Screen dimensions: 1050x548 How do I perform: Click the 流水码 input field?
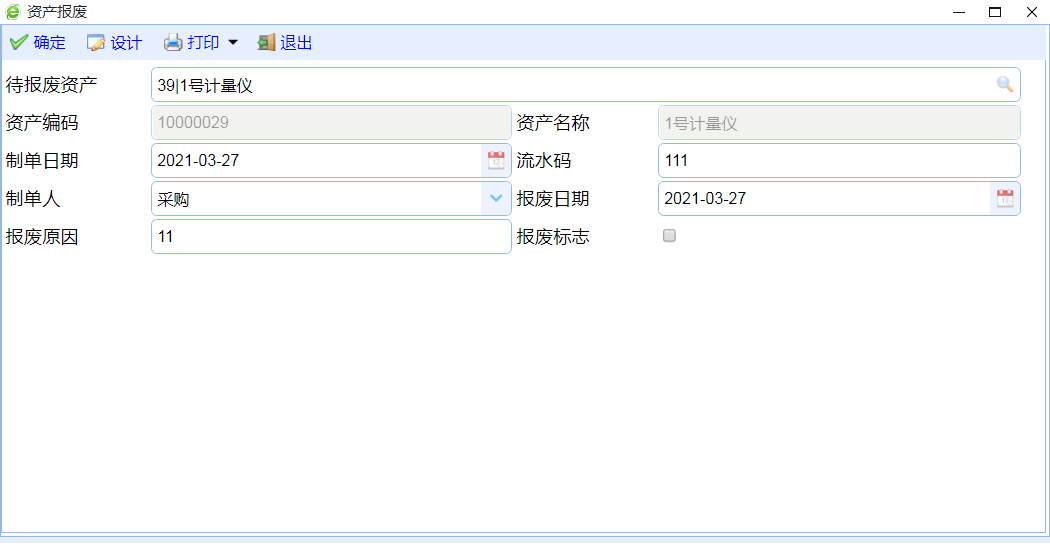coord(838,161)
